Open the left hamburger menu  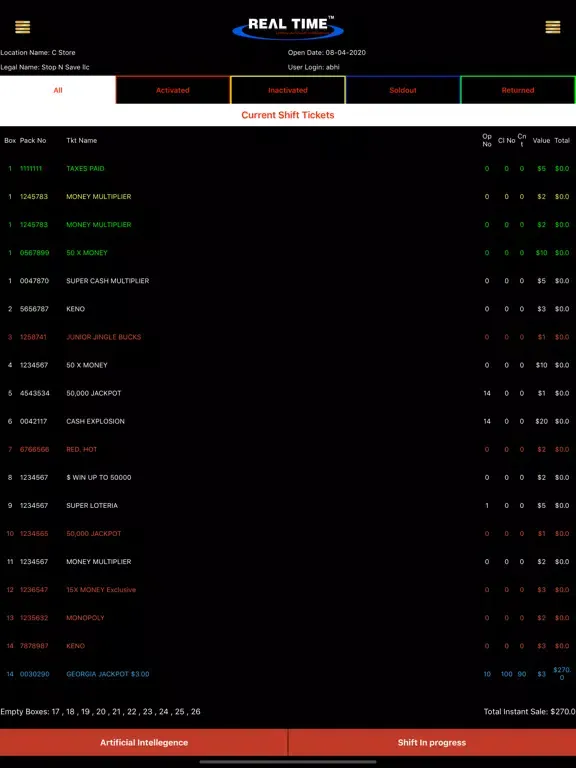(23, 27)
